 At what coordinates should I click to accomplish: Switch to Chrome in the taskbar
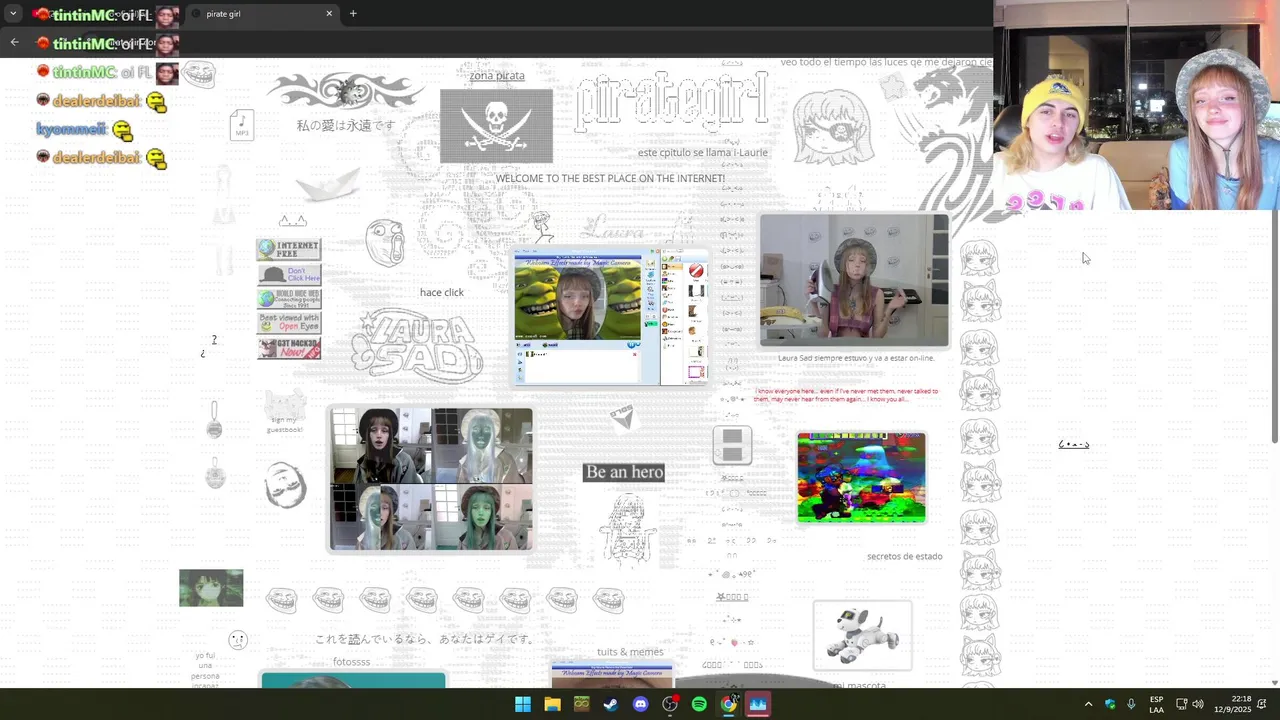tap(728, 704)
